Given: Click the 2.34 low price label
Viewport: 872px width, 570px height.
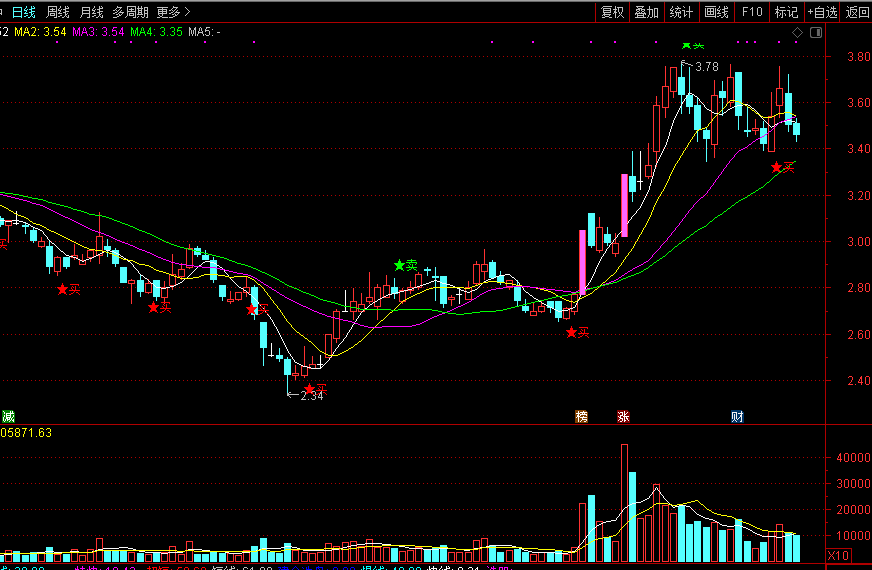Looking at the screenshot, I should (x=311, y=396).
